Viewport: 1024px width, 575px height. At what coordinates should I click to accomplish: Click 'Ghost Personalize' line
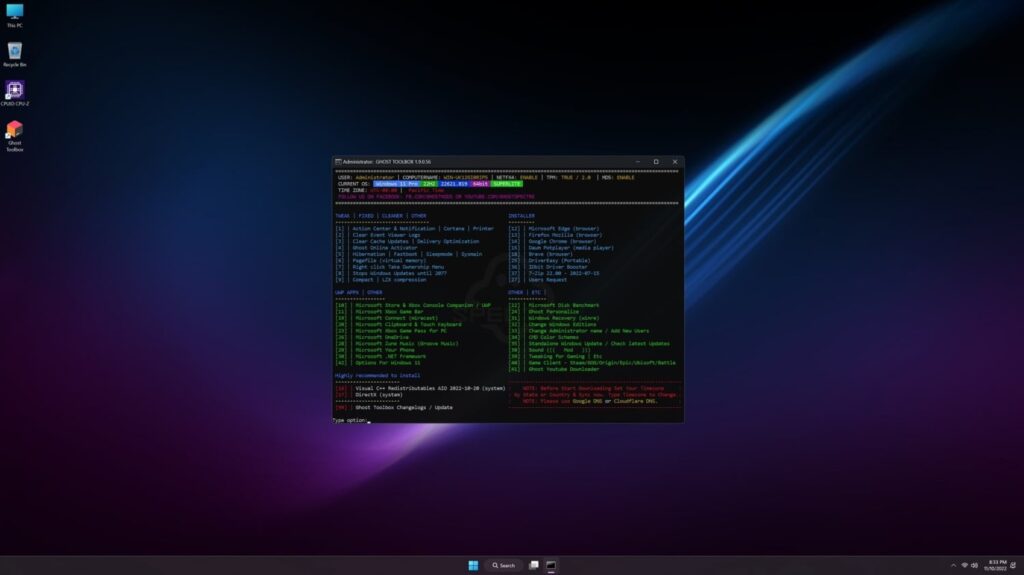(543, 312)
